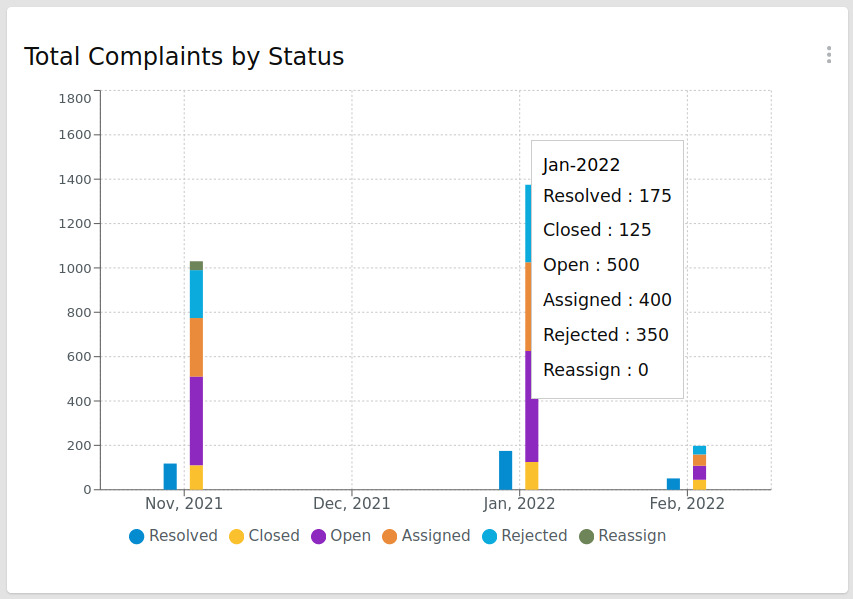Select the Nov 2021 blue Resolved bar
The image size is (853, 599).
pyautogui.click(x=170, y=477)
